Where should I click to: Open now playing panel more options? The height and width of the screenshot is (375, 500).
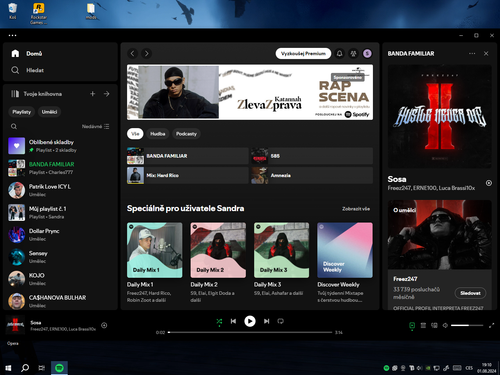pyautogui.click(x=472, y=53)
